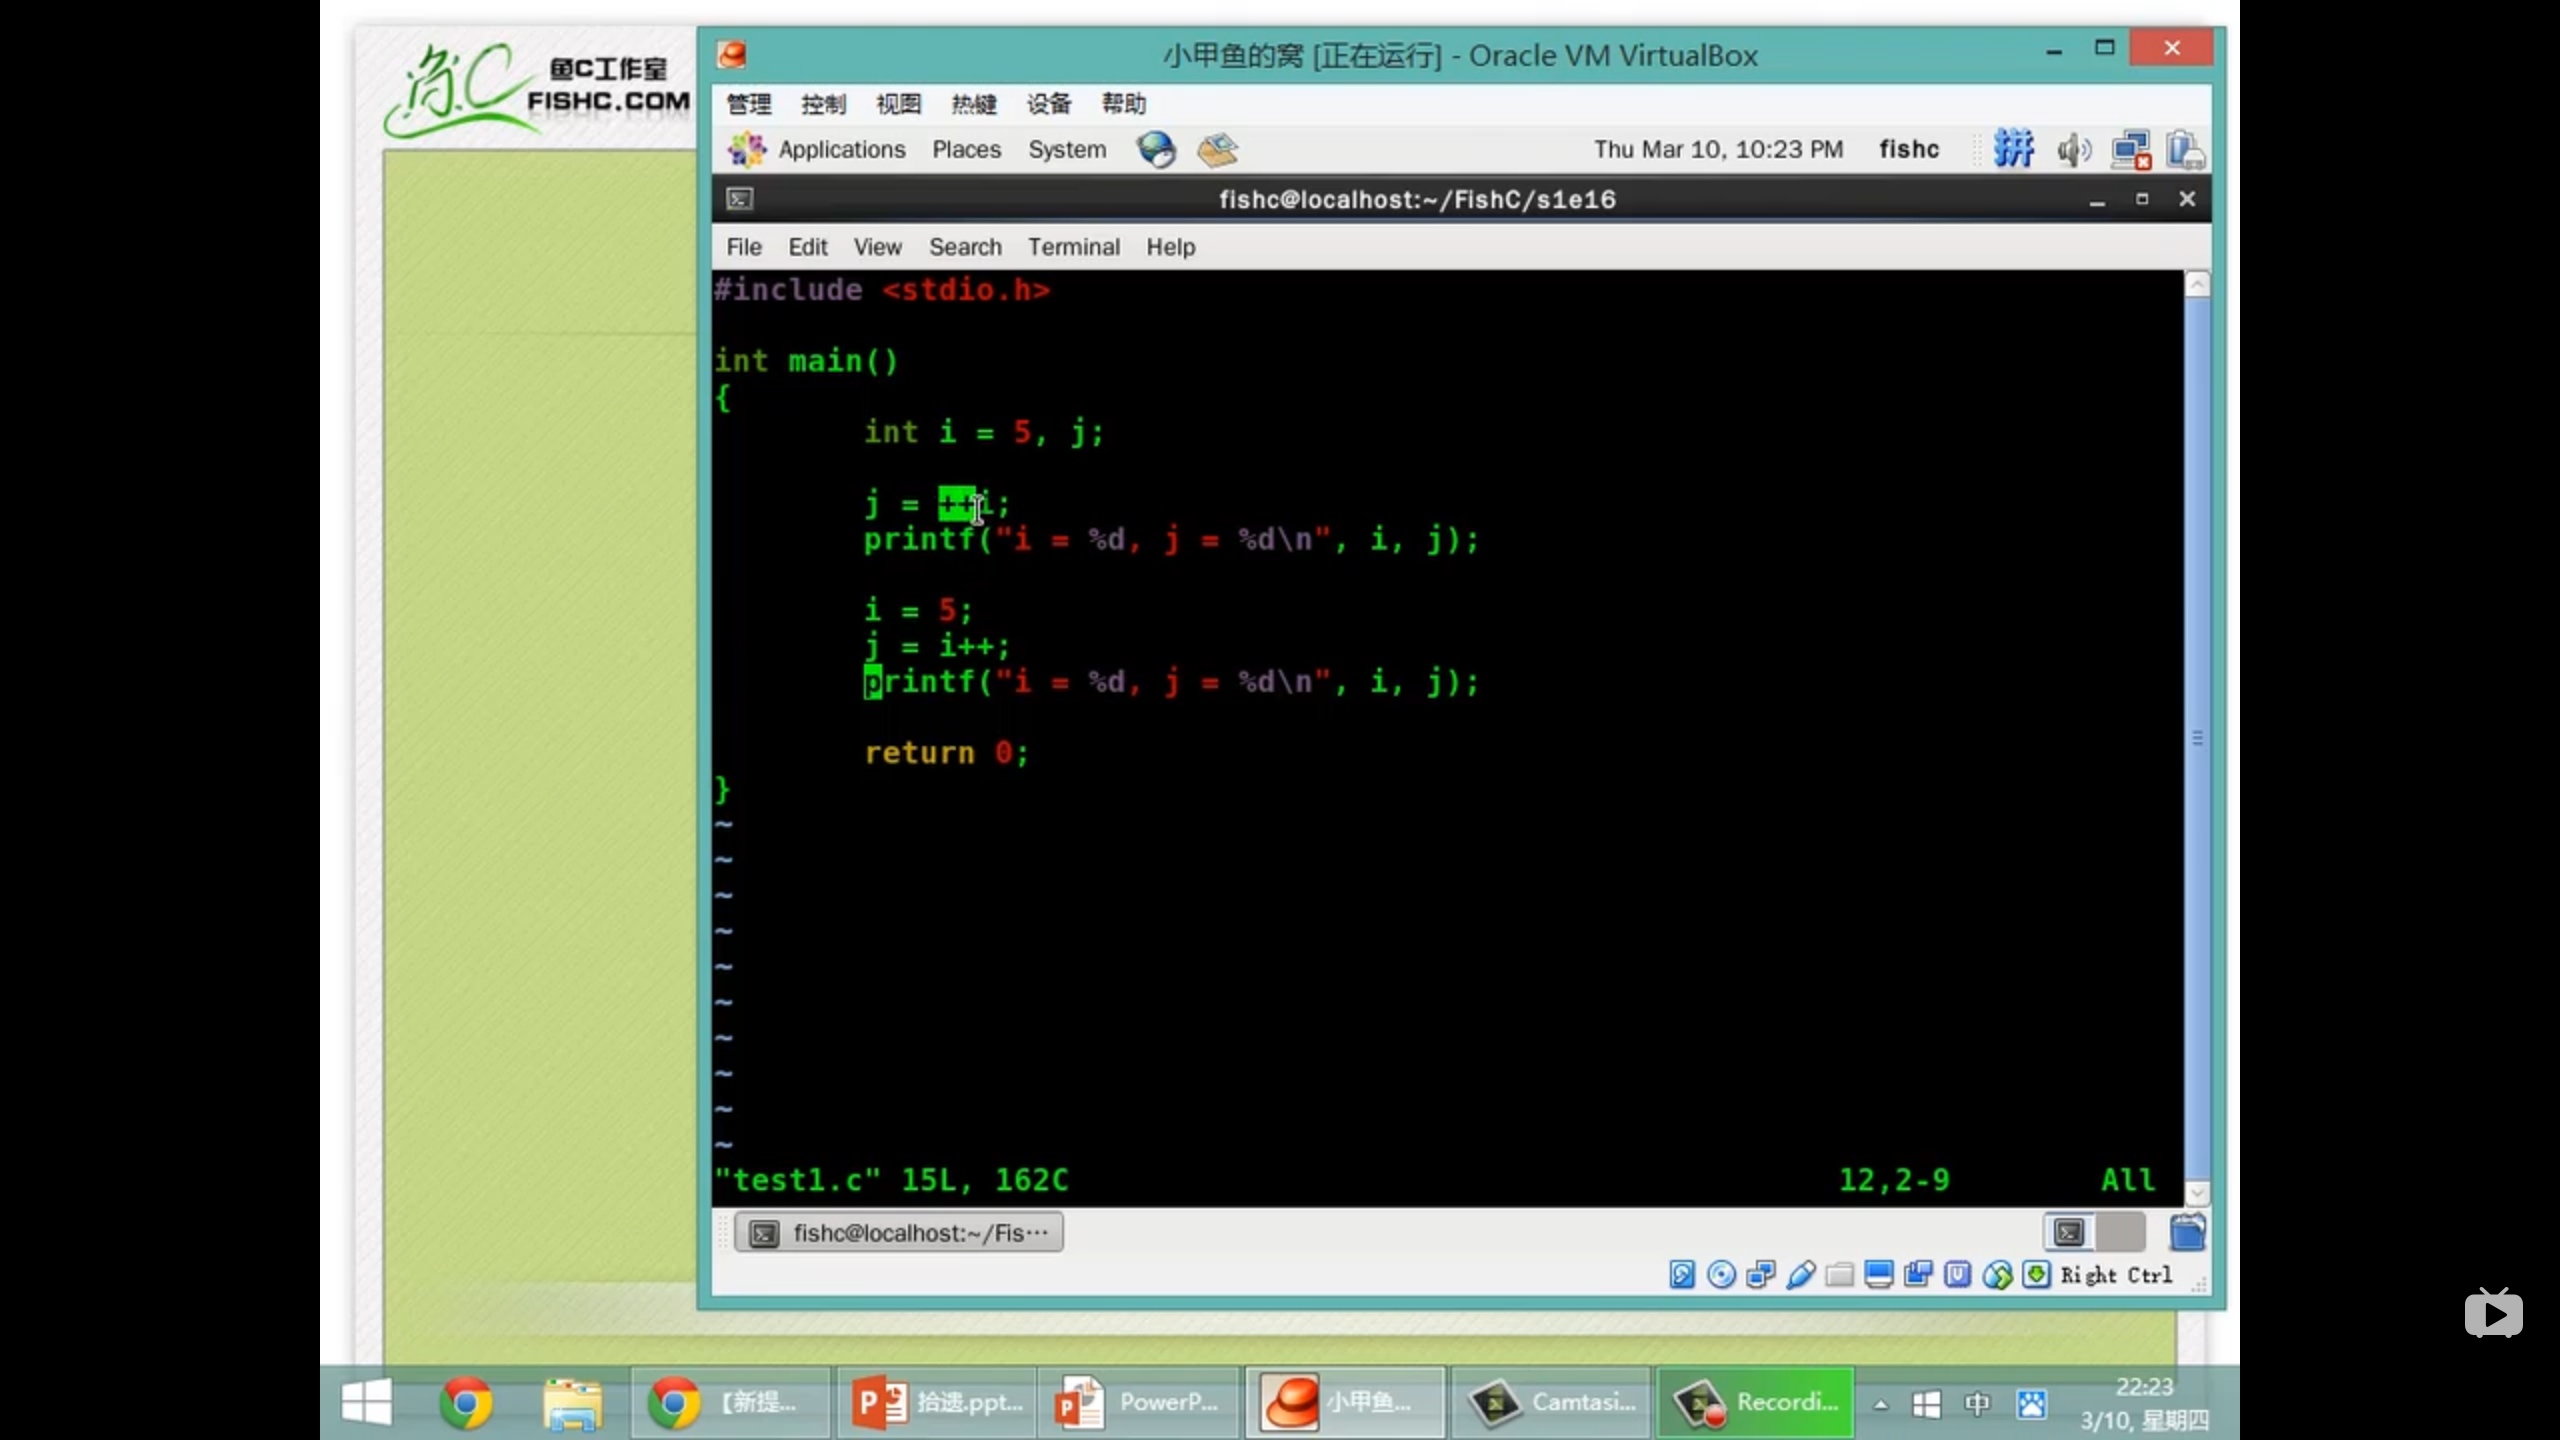The width and height of the screenshot is (2560, 1440).
Task: Switch to 拾遗.ppt PowerPoint taskbar button
Action: click(x=937, y=1402)
